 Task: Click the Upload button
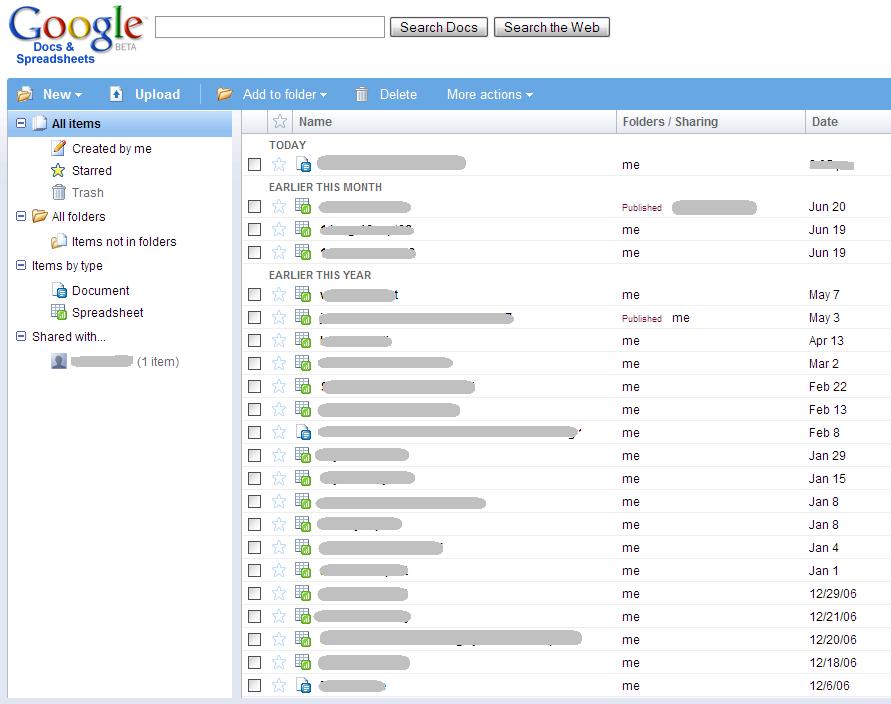click(157, 94)
